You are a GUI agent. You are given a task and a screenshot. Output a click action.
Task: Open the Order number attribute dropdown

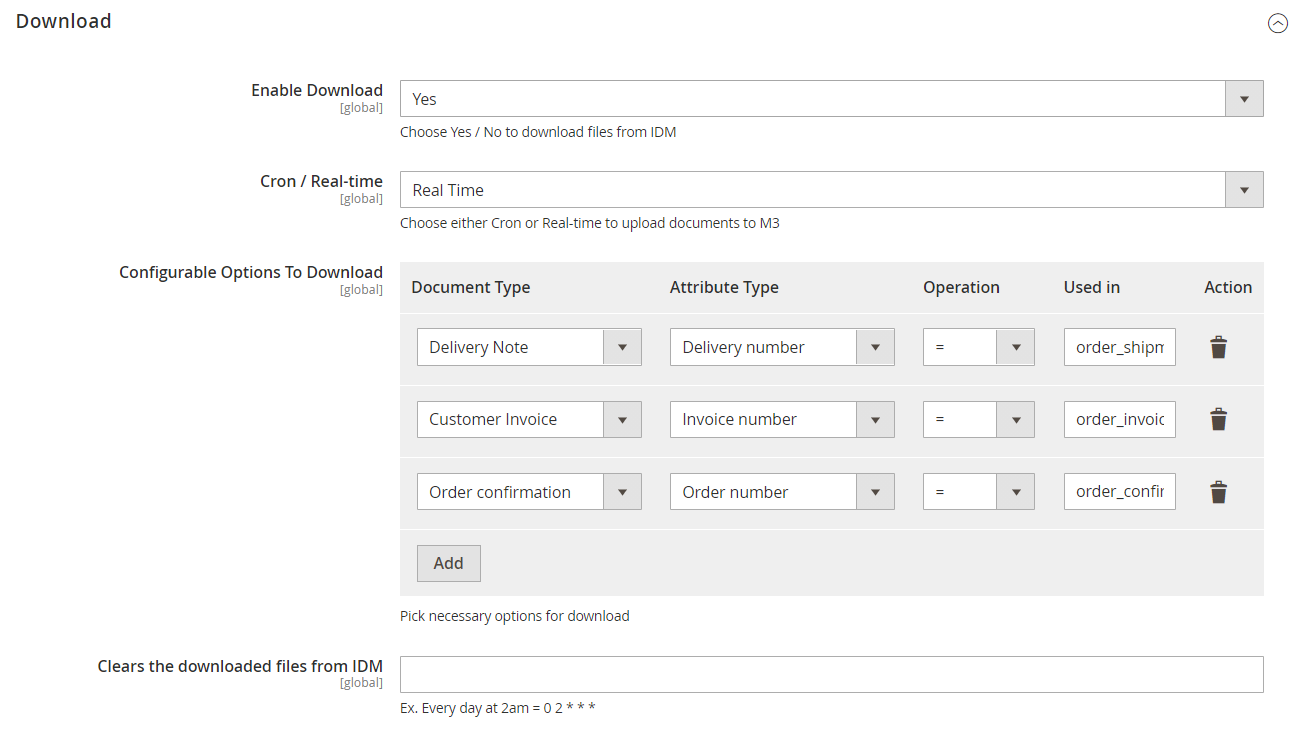click(x=782, y=492)
